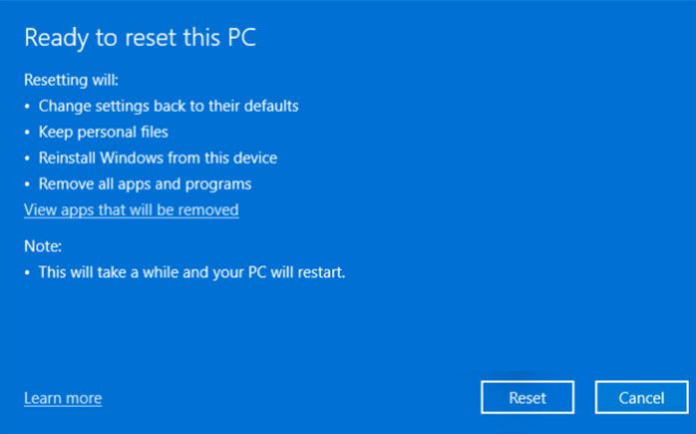Click the 'Reinstall Windows from this device' text
The image size is (696, 434).
pos(158,158)
